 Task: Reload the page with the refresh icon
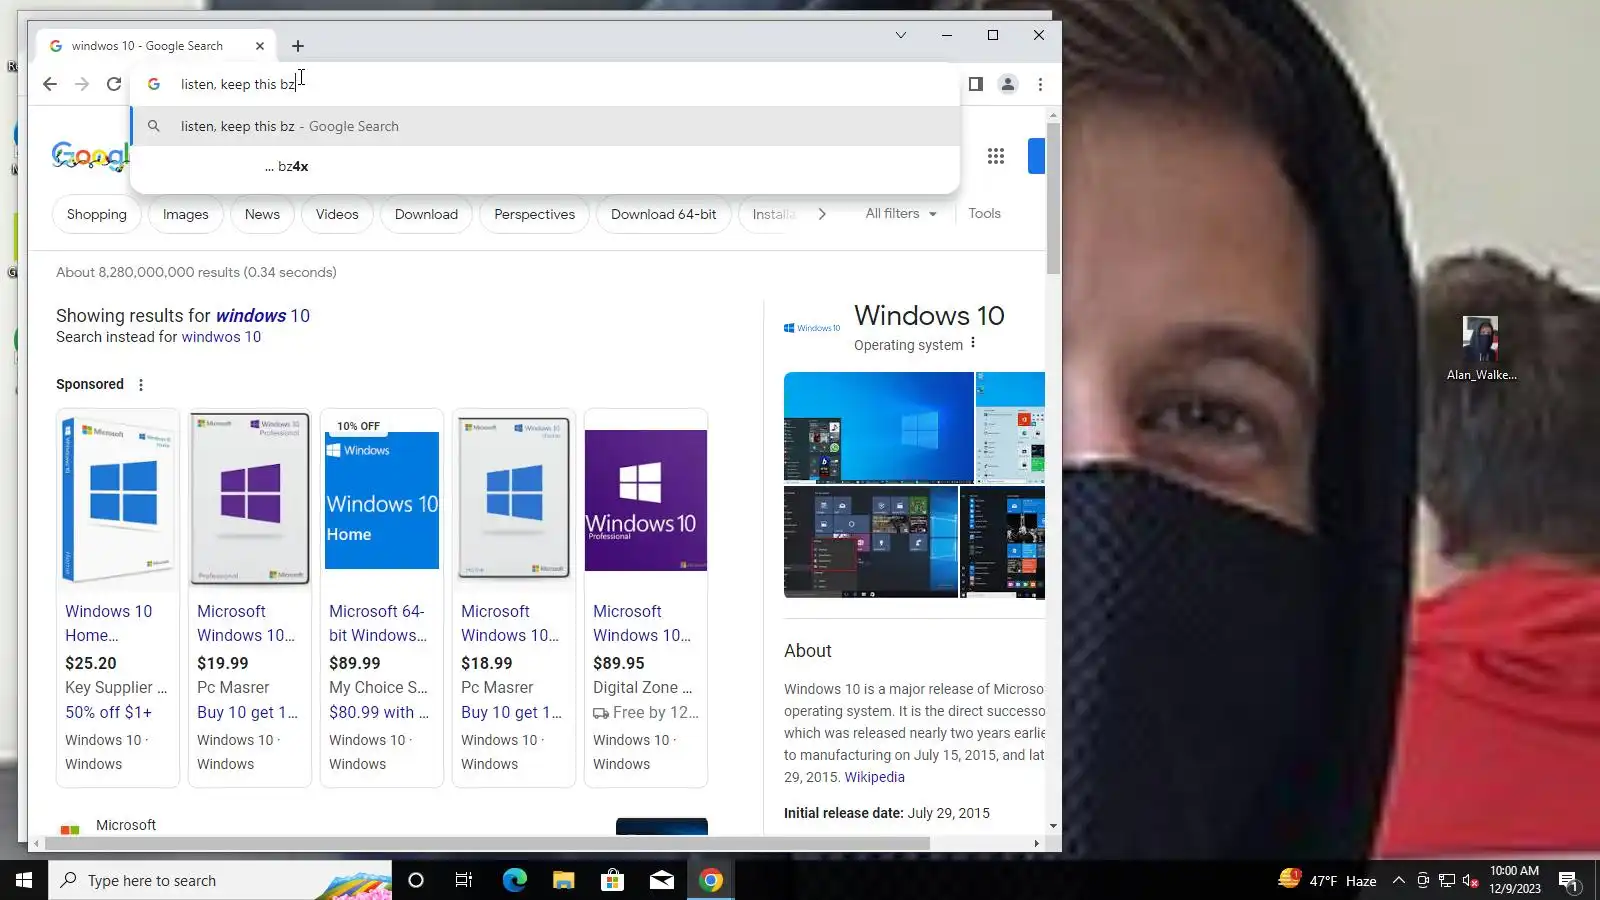[x=114, y=84]
